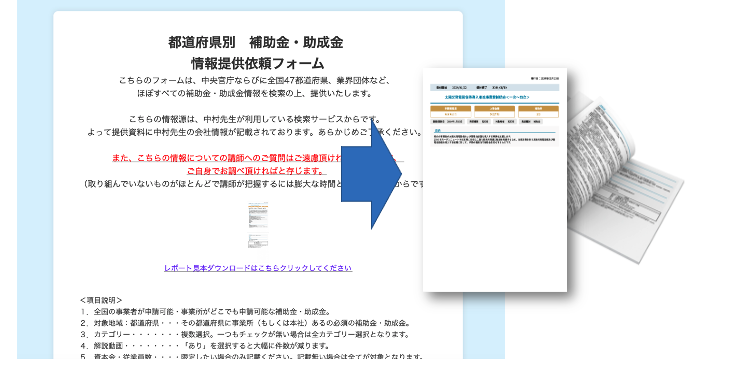This screenshot has height=370, width=744.
Task: Click the 情報提供依頼フォーム title
Action: [258, 63]
